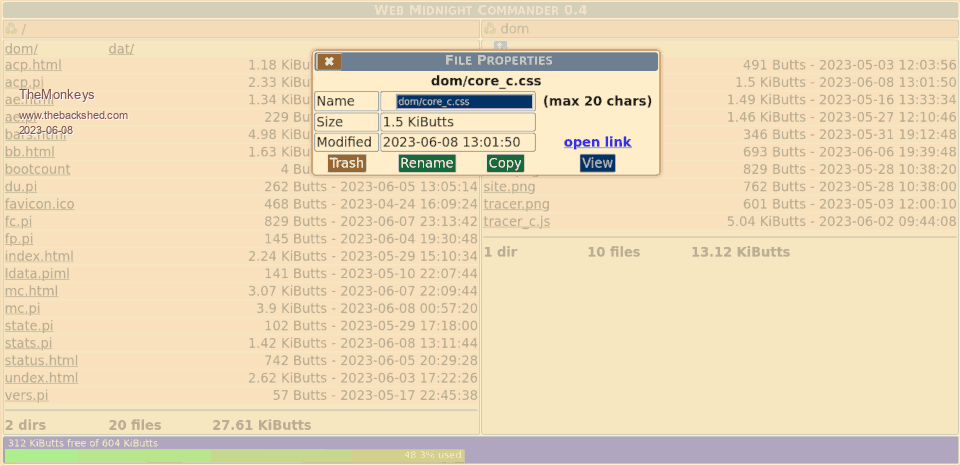Click the storage usage progress bar

(x=235, y=455)
